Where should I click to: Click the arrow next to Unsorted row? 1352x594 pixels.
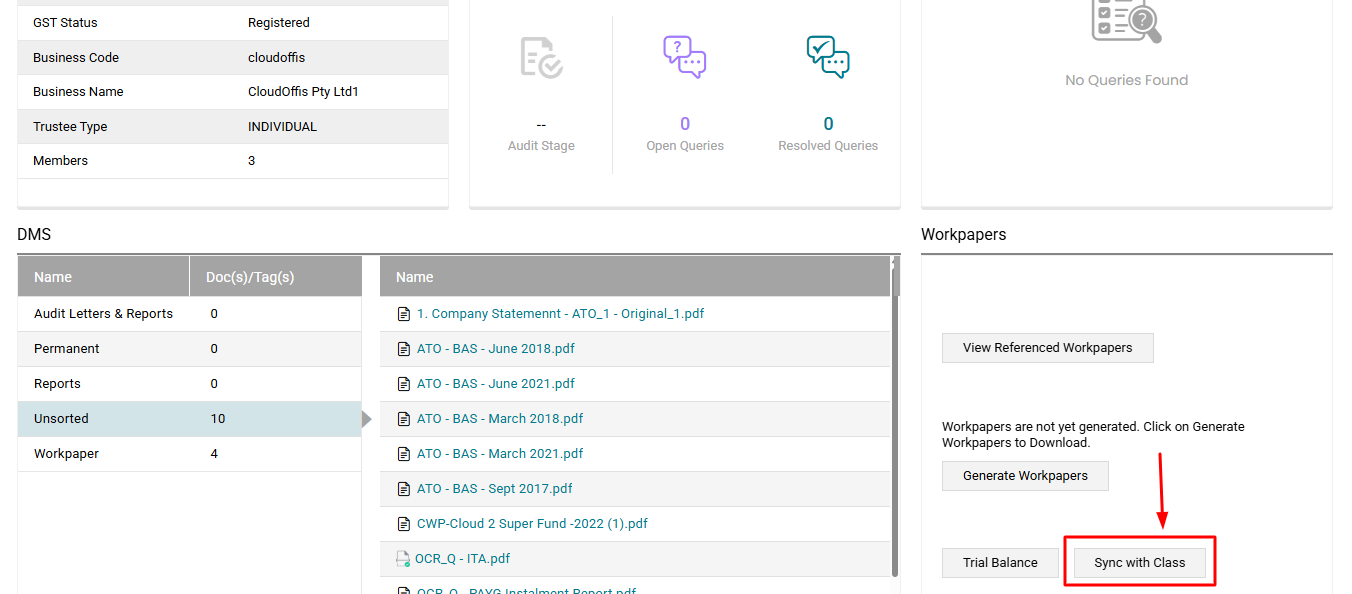tap(366, 419)
